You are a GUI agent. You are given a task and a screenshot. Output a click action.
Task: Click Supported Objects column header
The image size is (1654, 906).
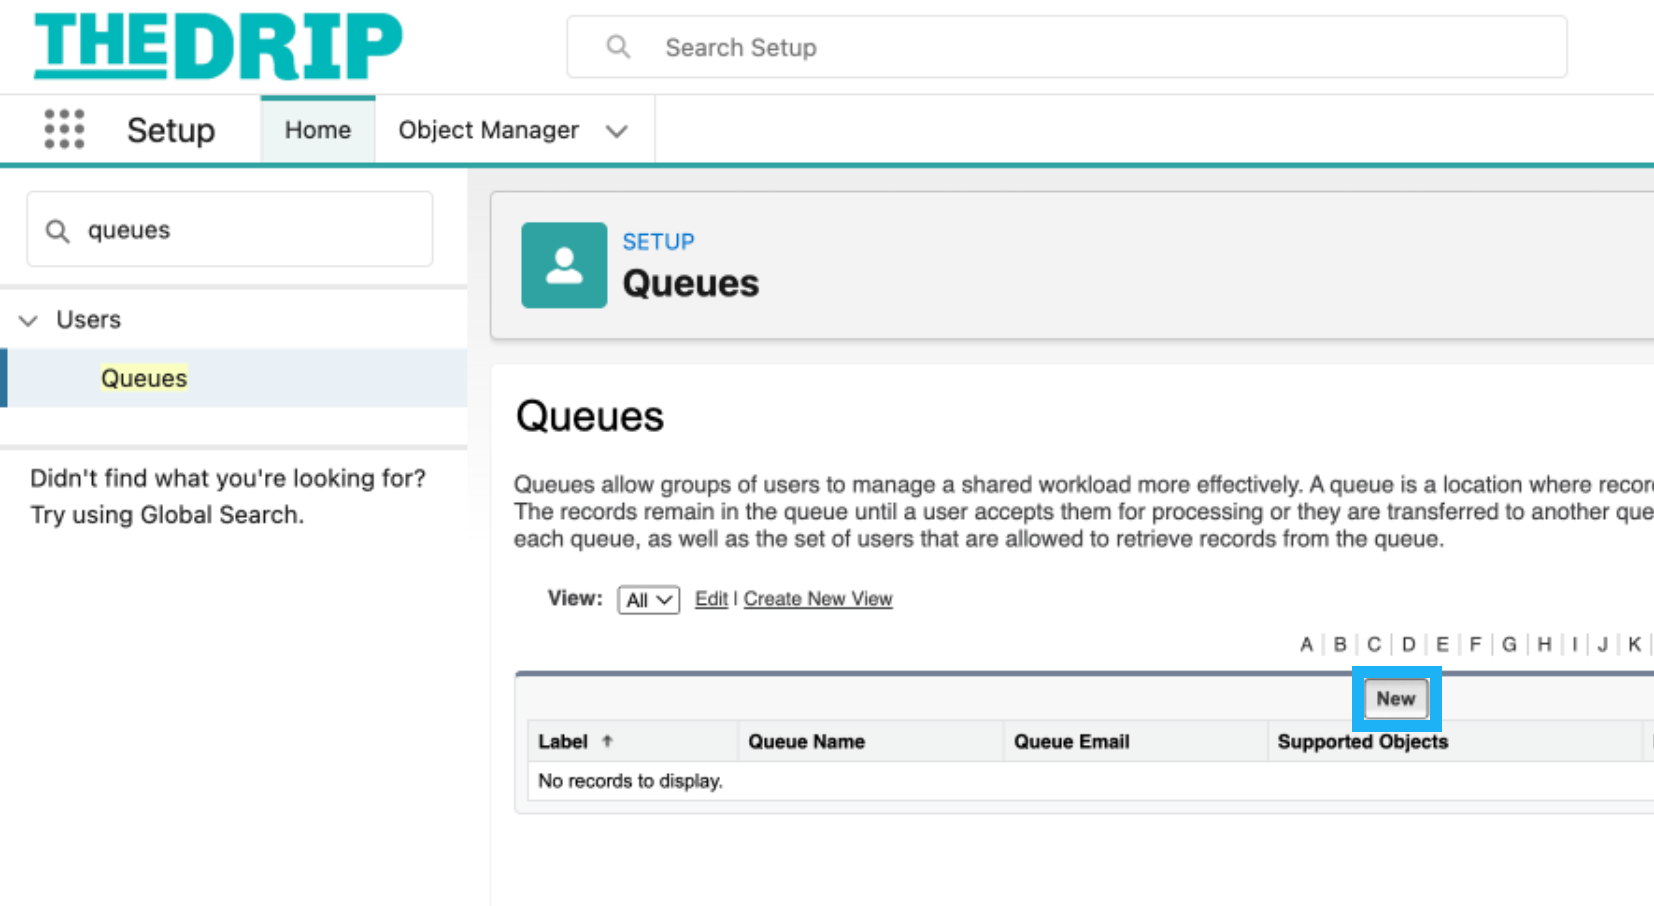click(x=1363, y=741)
